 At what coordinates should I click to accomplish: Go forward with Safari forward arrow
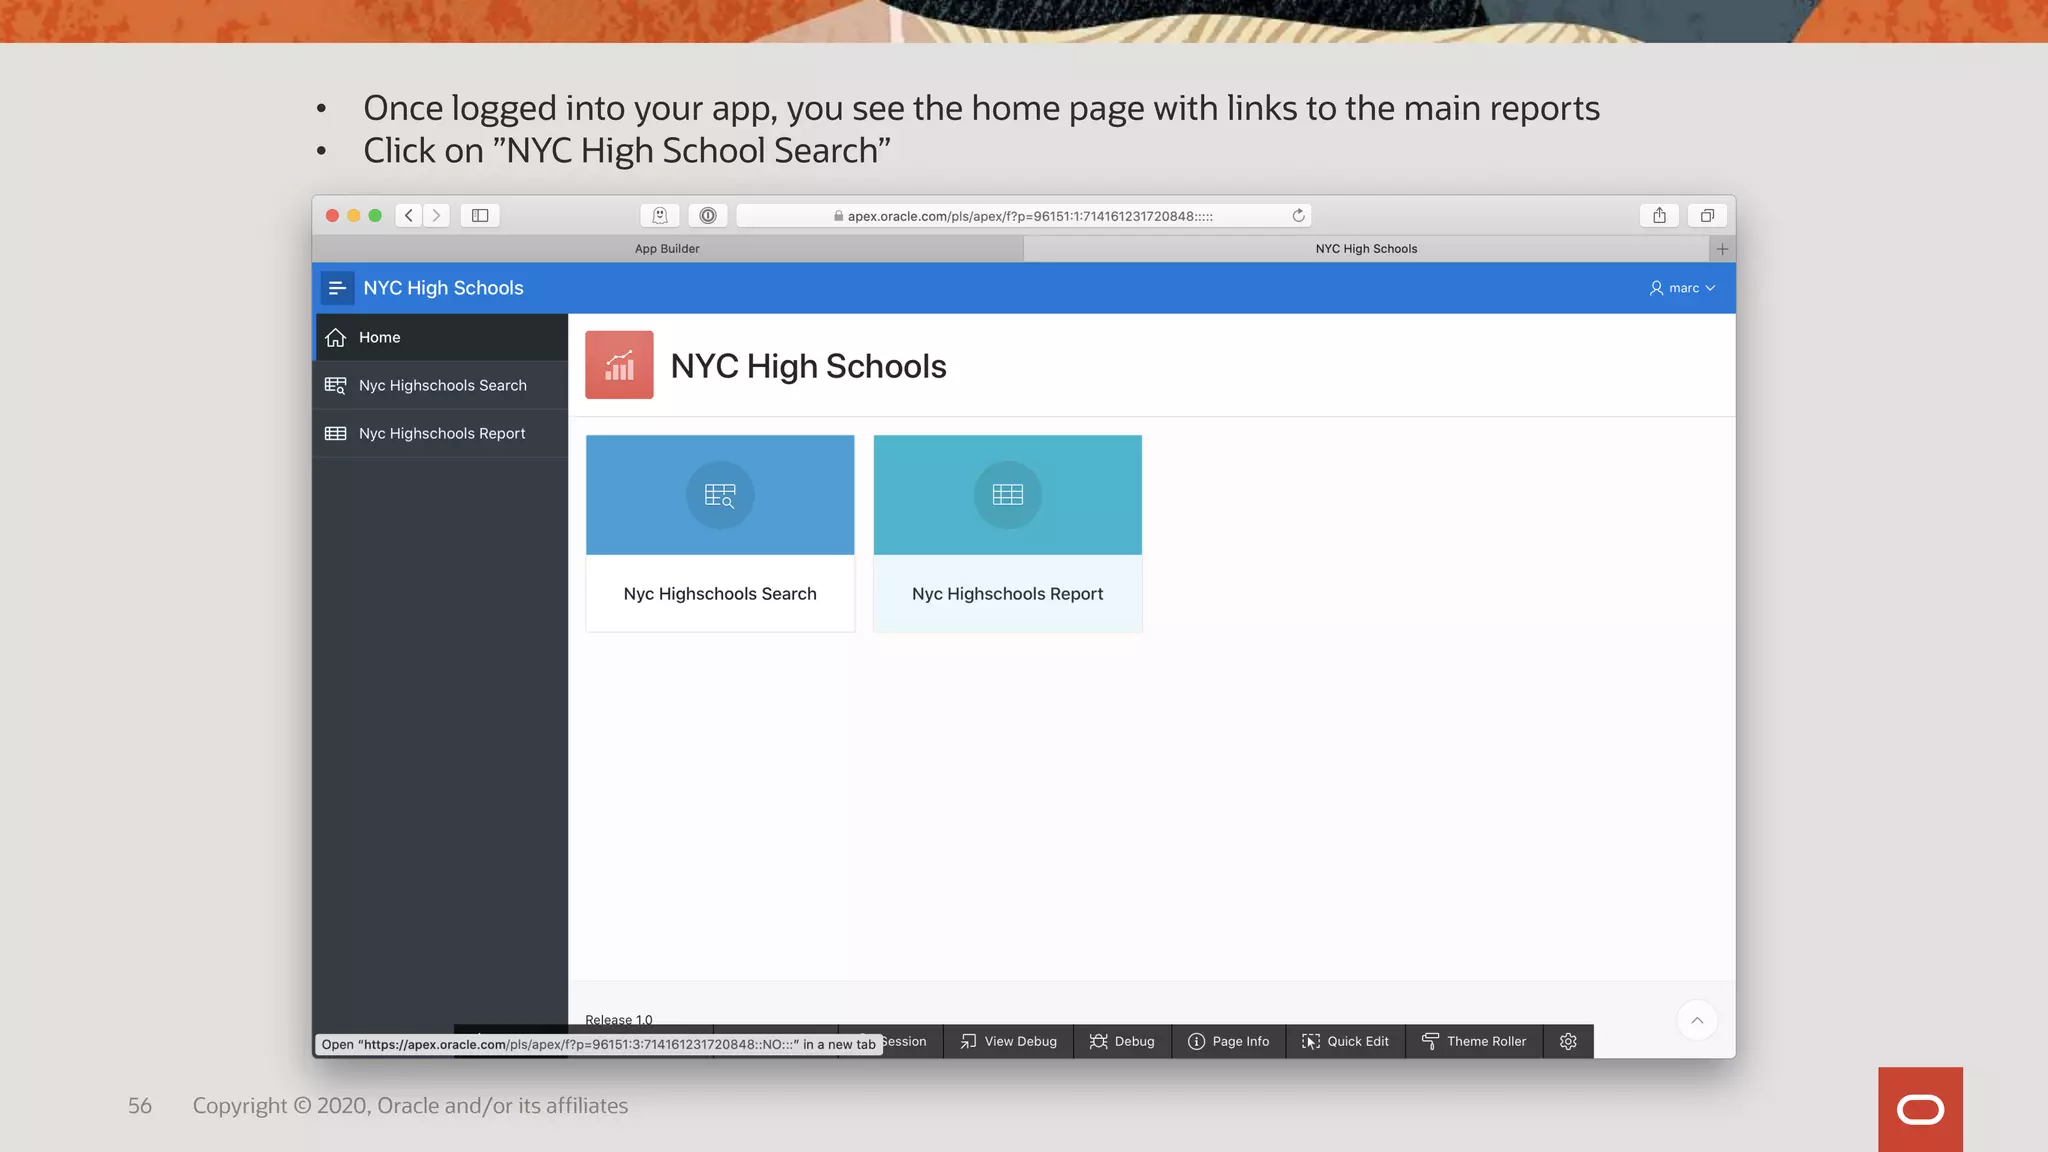tap(436, 215)
